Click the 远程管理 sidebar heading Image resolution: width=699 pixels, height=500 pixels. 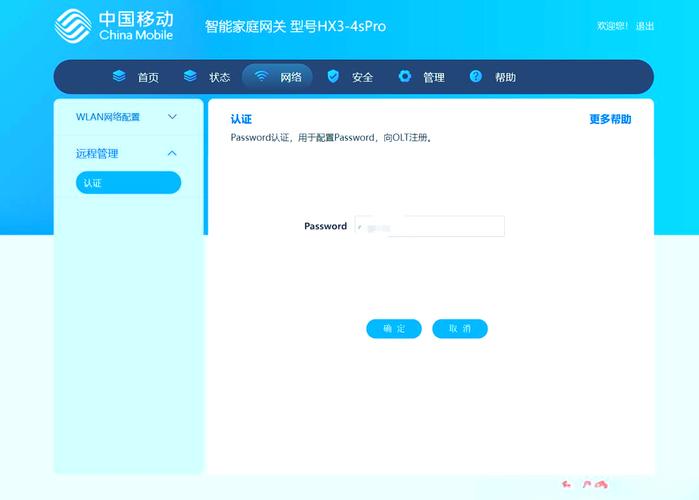click(x=97, y=154)
